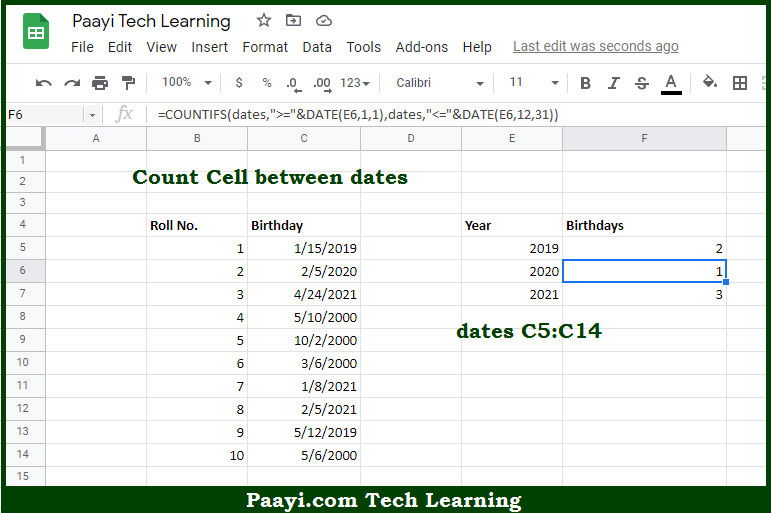Select the 'Birthdays' header cell
The image size is (771, 513).
pos(644,225)
